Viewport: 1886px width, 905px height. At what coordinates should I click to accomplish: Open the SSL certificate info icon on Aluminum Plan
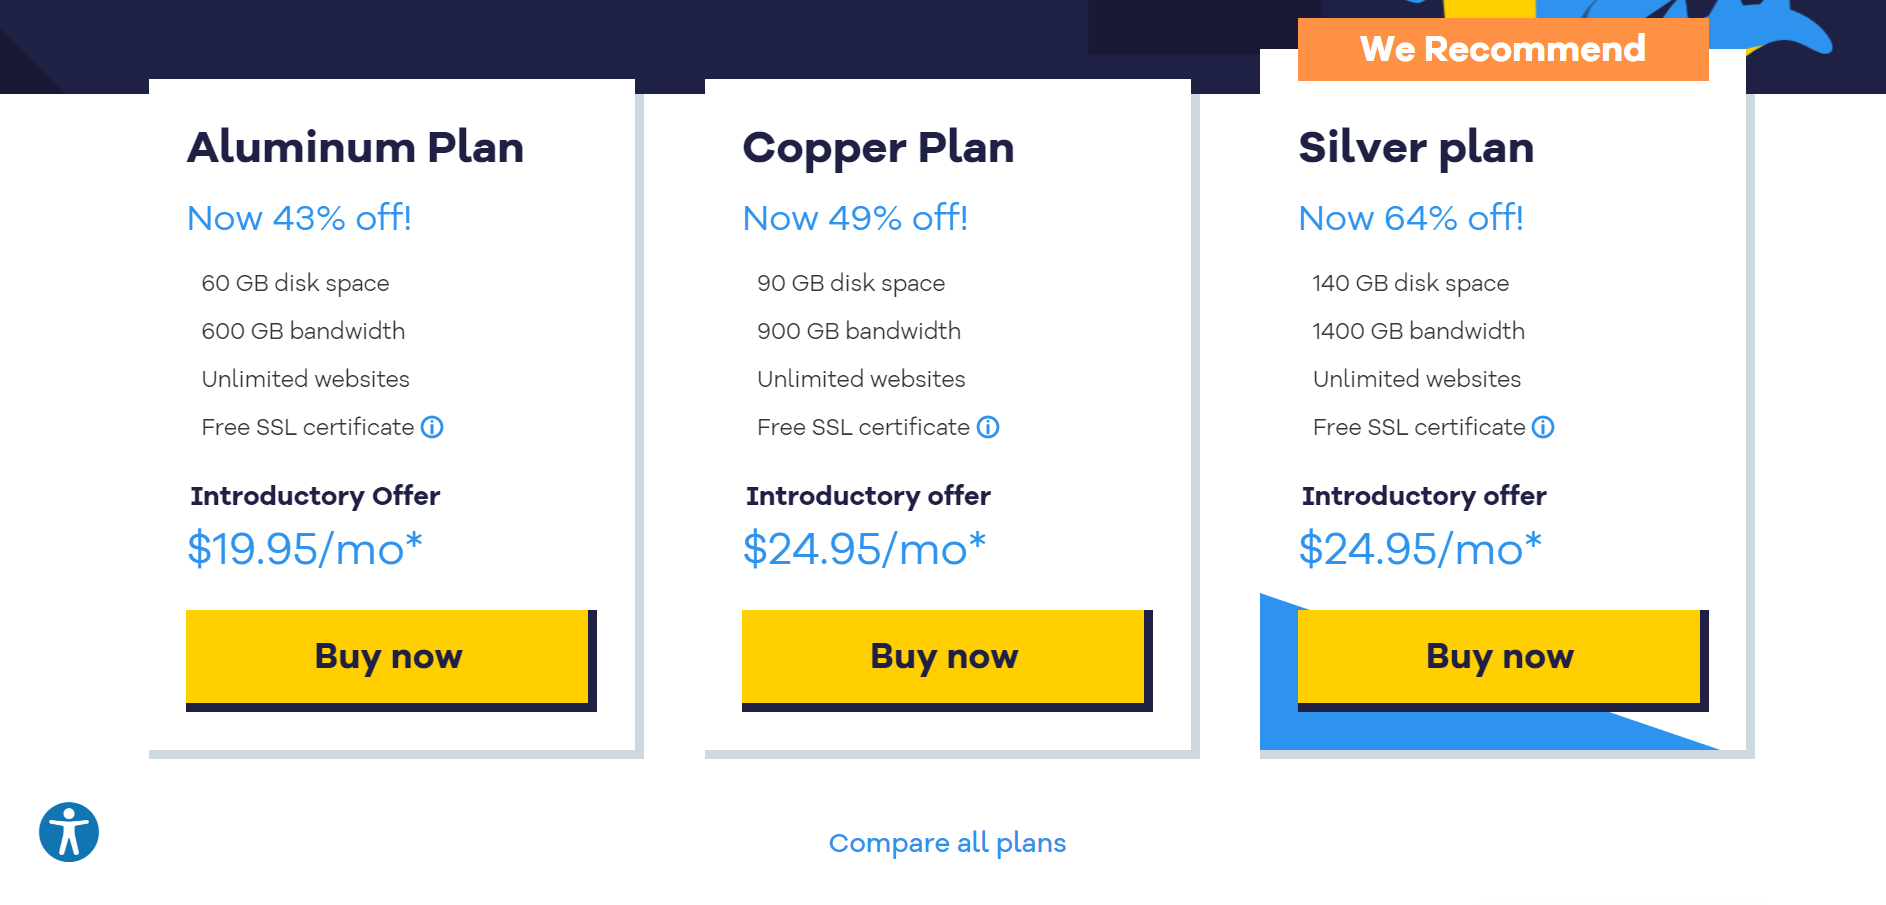tap(432, 427)
